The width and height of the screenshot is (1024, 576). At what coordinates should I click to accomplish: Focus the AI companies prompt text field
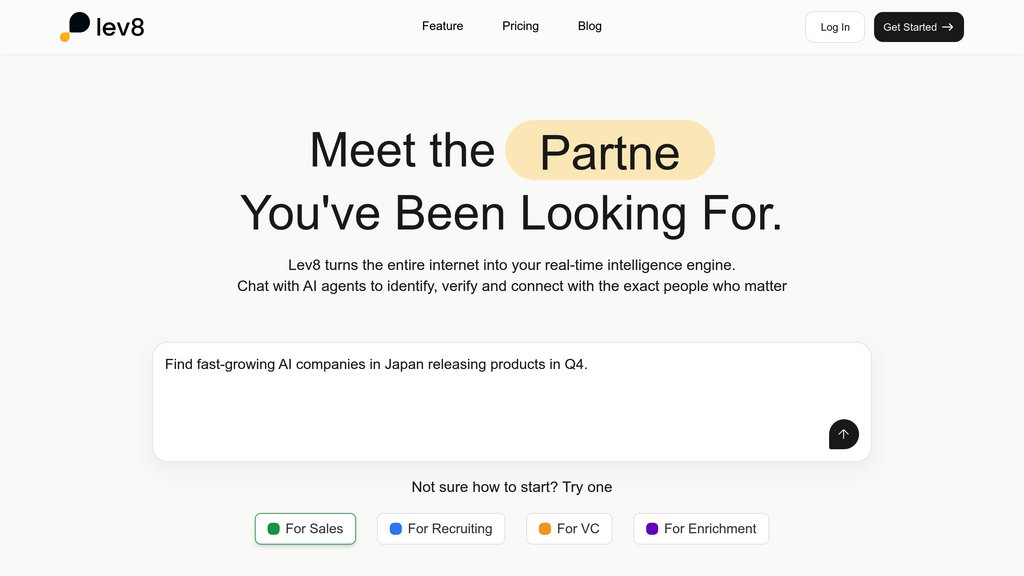[500, 400]
